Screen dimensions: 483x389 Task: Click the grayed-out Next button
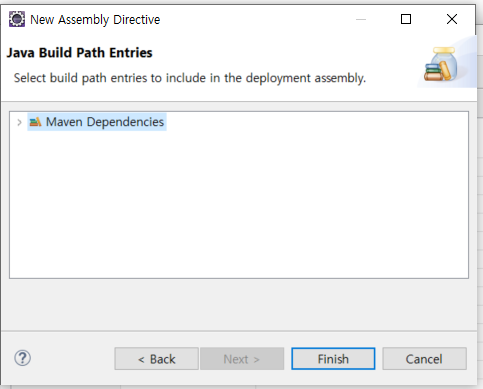242,359
